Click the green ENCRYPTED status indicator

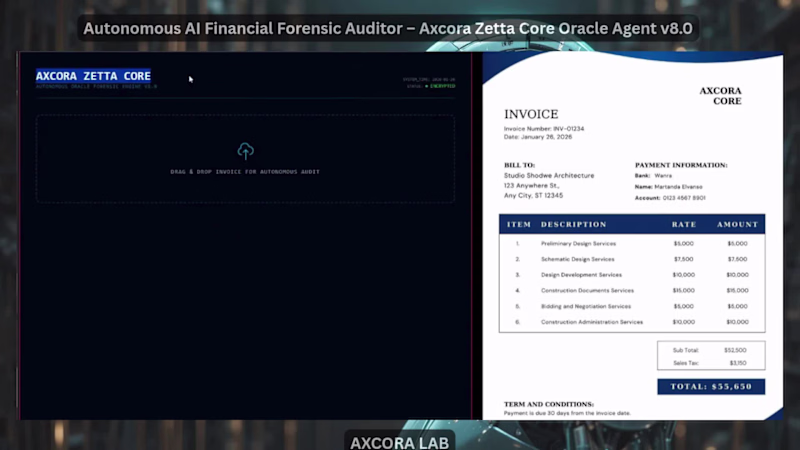tap(440, 86)
